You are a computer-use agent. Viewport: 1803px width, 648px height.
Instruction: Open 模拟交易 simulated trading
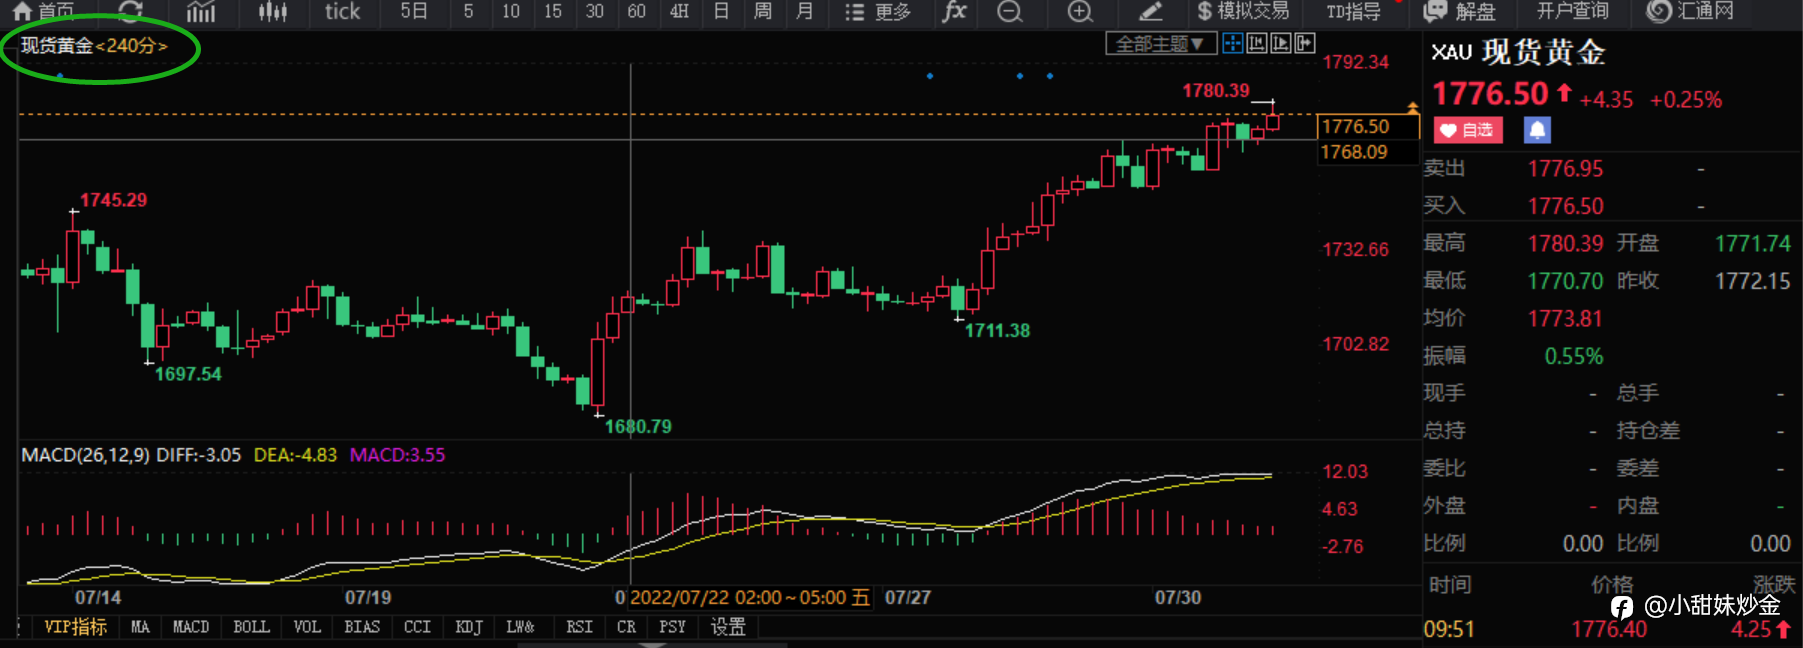point(1243,12)
